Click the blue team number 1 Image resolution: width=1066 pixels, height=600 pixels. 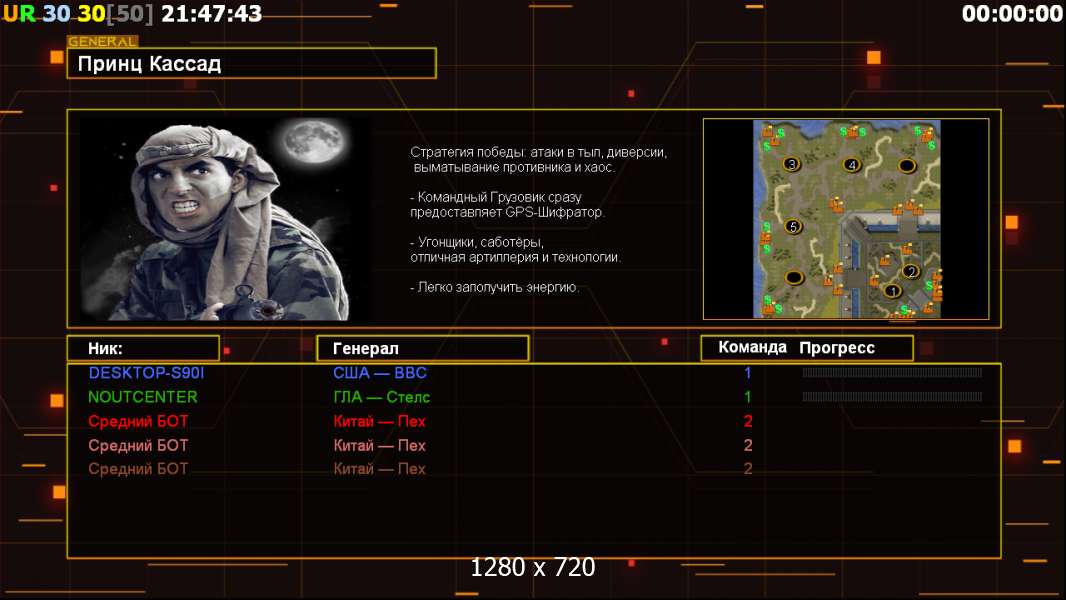coord(748,372)
